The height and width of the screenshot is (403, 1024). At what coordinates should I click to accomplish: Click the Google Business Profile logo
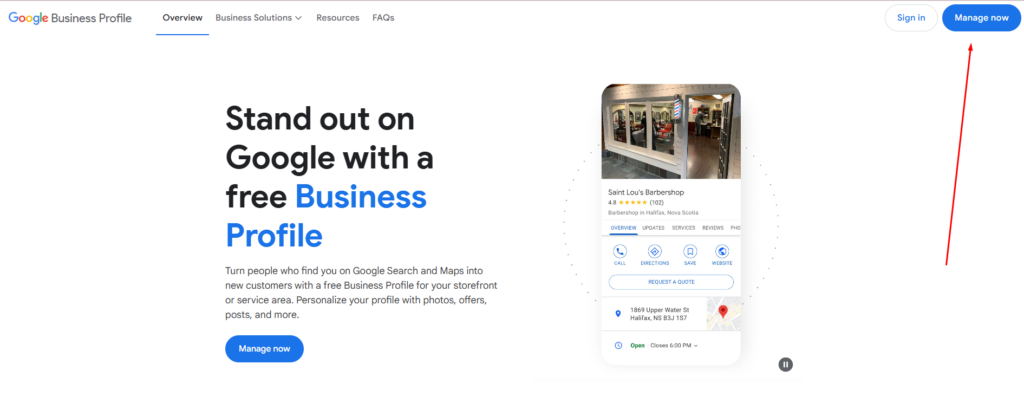(70, 18)
